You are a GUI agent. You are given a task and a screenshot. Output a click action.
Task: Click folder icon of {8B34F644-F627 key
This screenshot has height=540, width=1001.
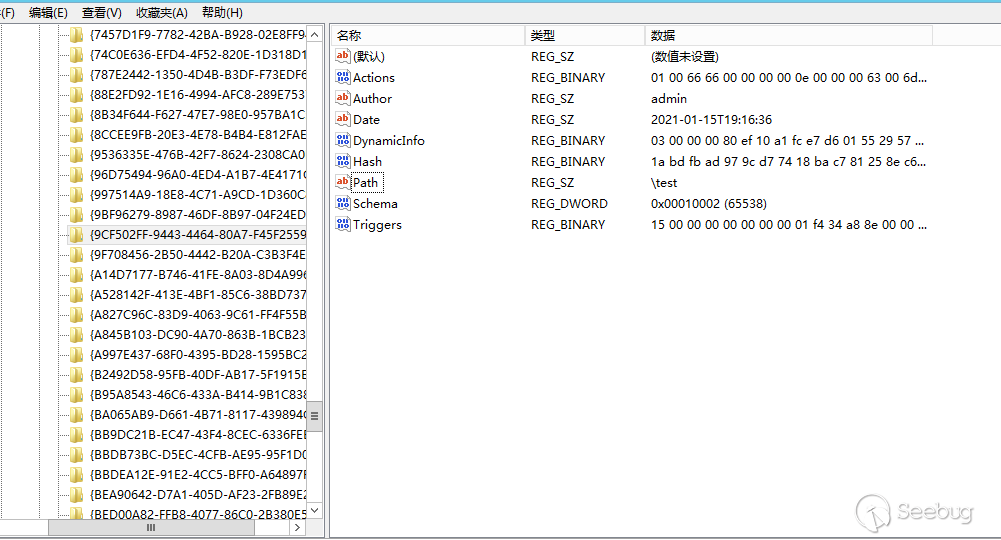[77, 115]
